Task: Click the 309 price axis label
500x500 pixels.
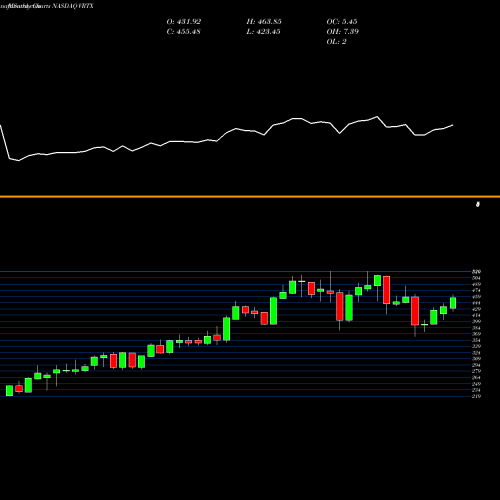Action: (477, 359)
